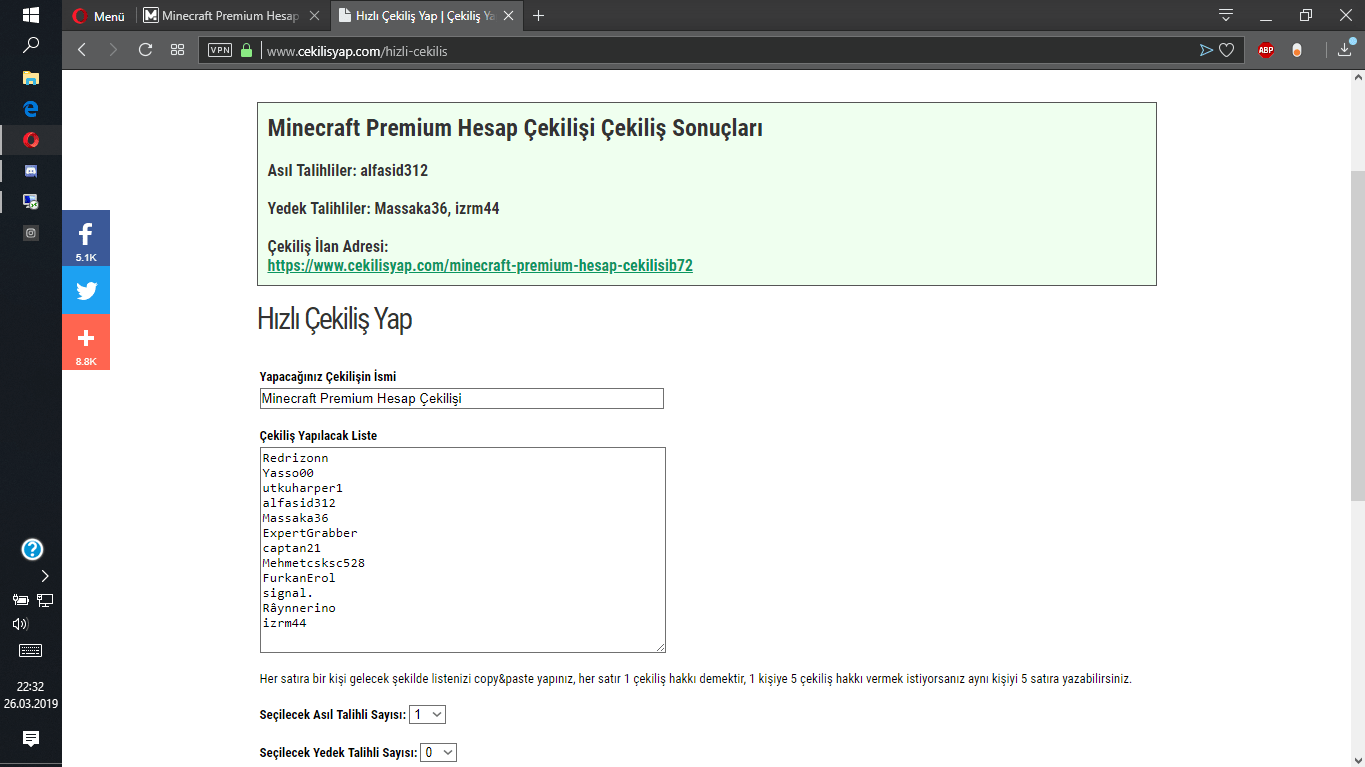Reload the current page
This screenshot has height=767, width=1365.
tap(145, 50)
